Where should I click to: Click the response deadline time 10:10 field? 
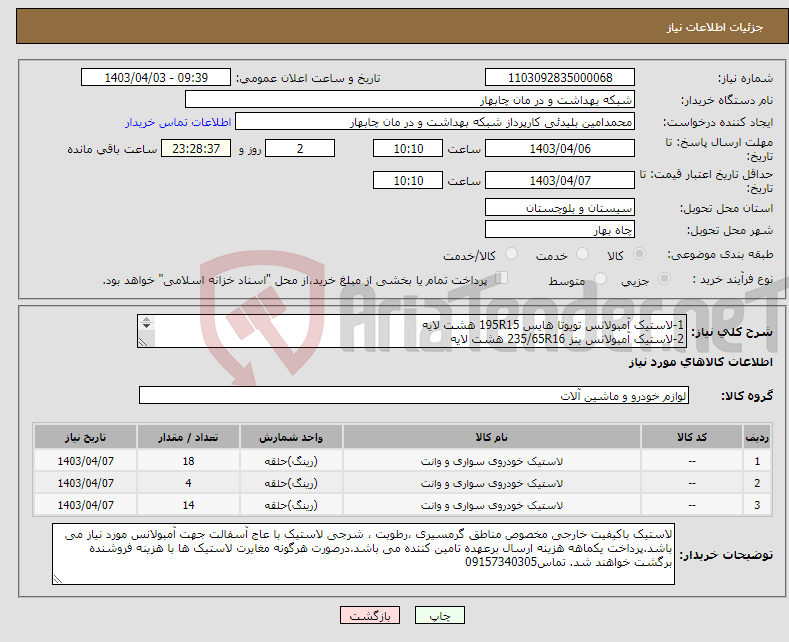click(408, 148)
